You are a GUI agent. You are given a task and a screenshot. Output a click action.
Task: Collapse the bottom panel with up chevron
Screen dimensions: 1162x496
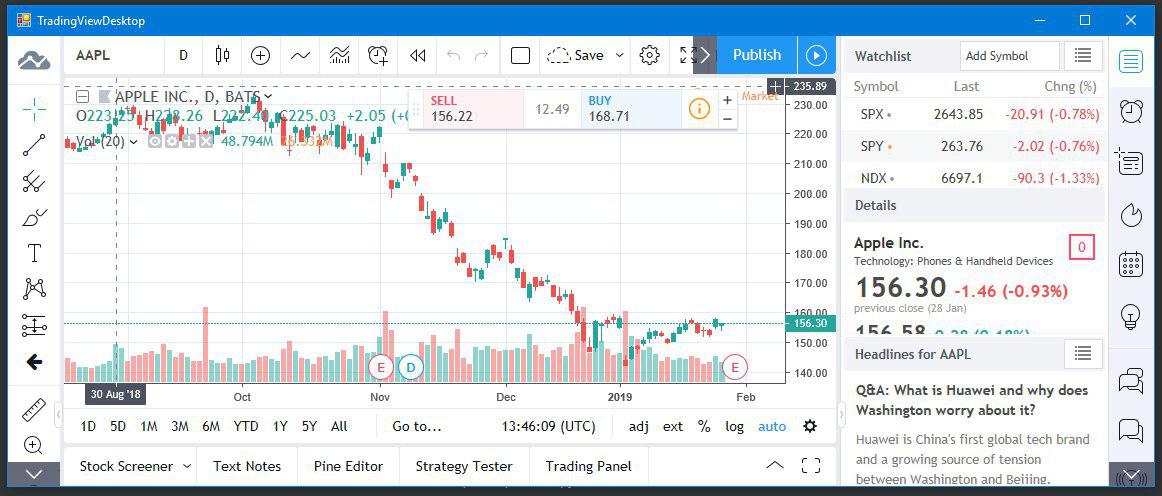click(774, 466)
